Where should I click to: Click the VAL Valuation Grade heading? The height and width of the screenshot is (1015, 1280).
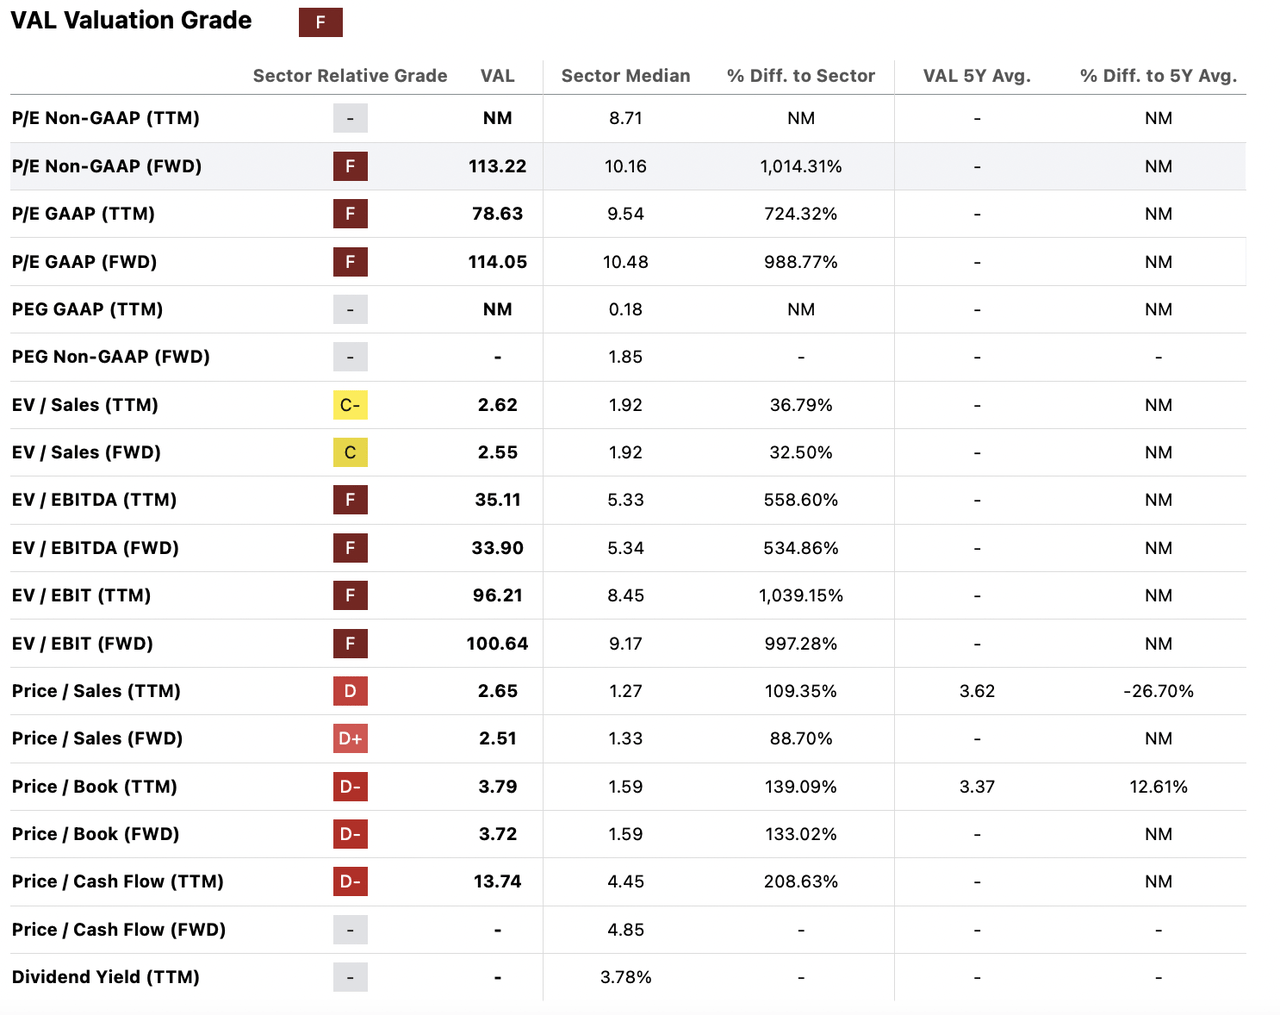click(x=131, y=21)
